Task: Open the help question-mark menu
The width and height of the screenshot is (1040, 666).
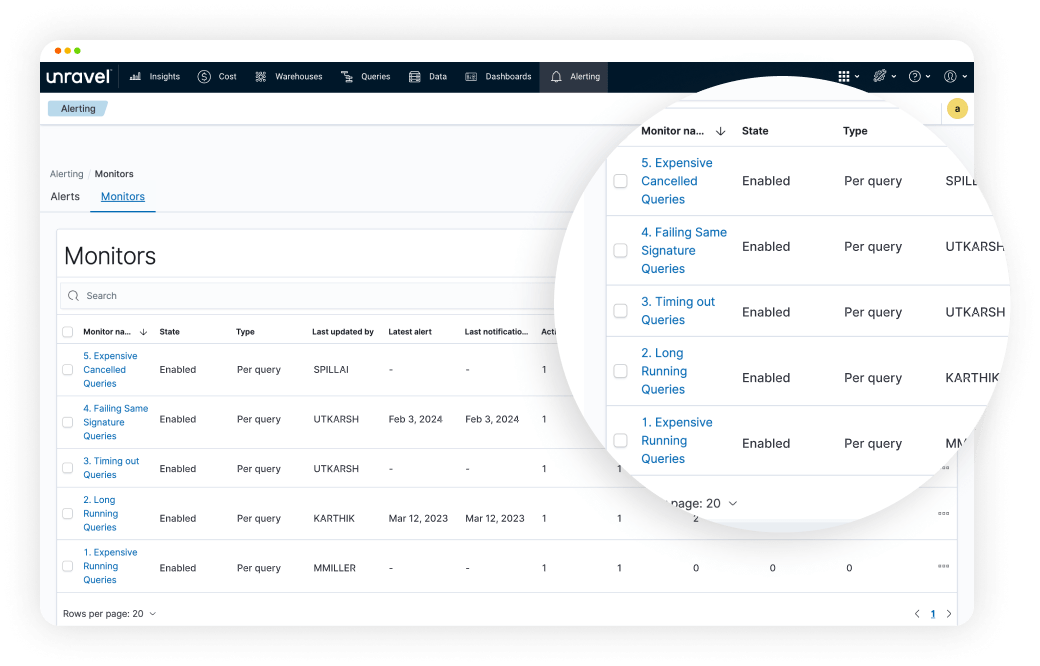Action: (919, 77)
